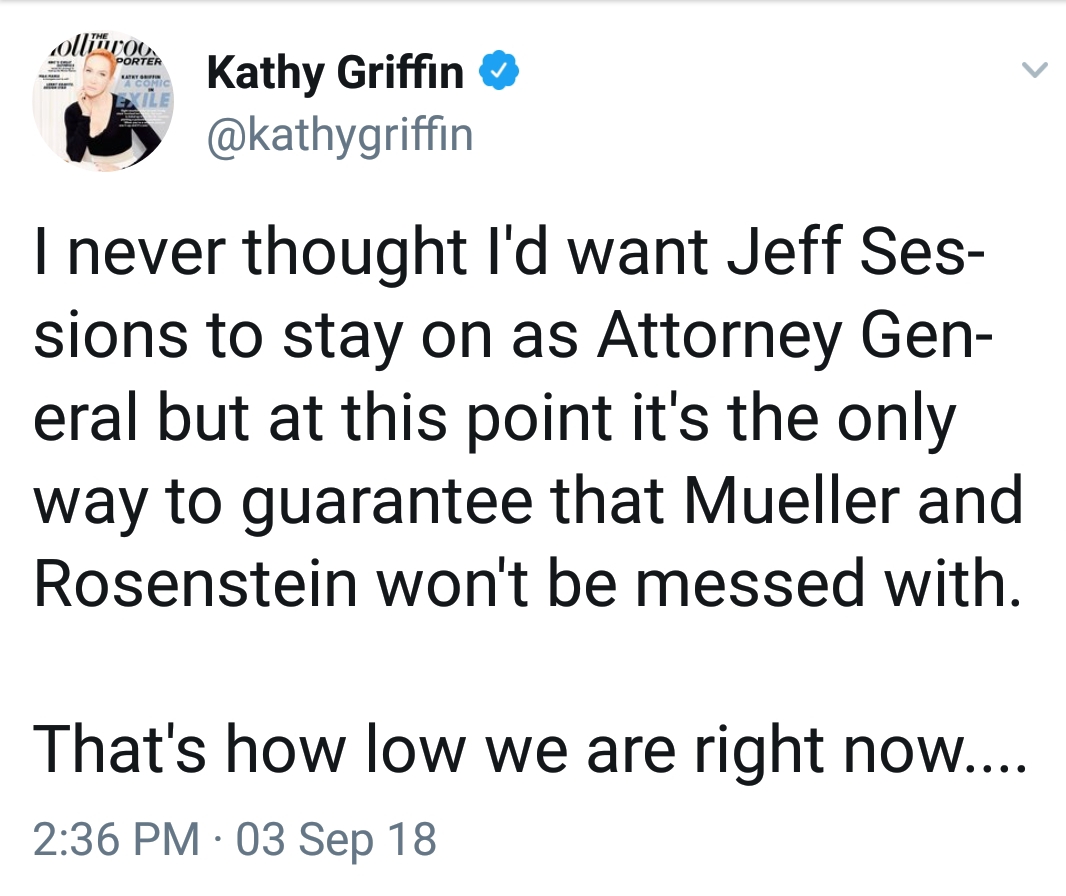This screenshot has width=1066, height=896.
Task: Click "That's how low" closing line
Action: [x=240, y=747]
